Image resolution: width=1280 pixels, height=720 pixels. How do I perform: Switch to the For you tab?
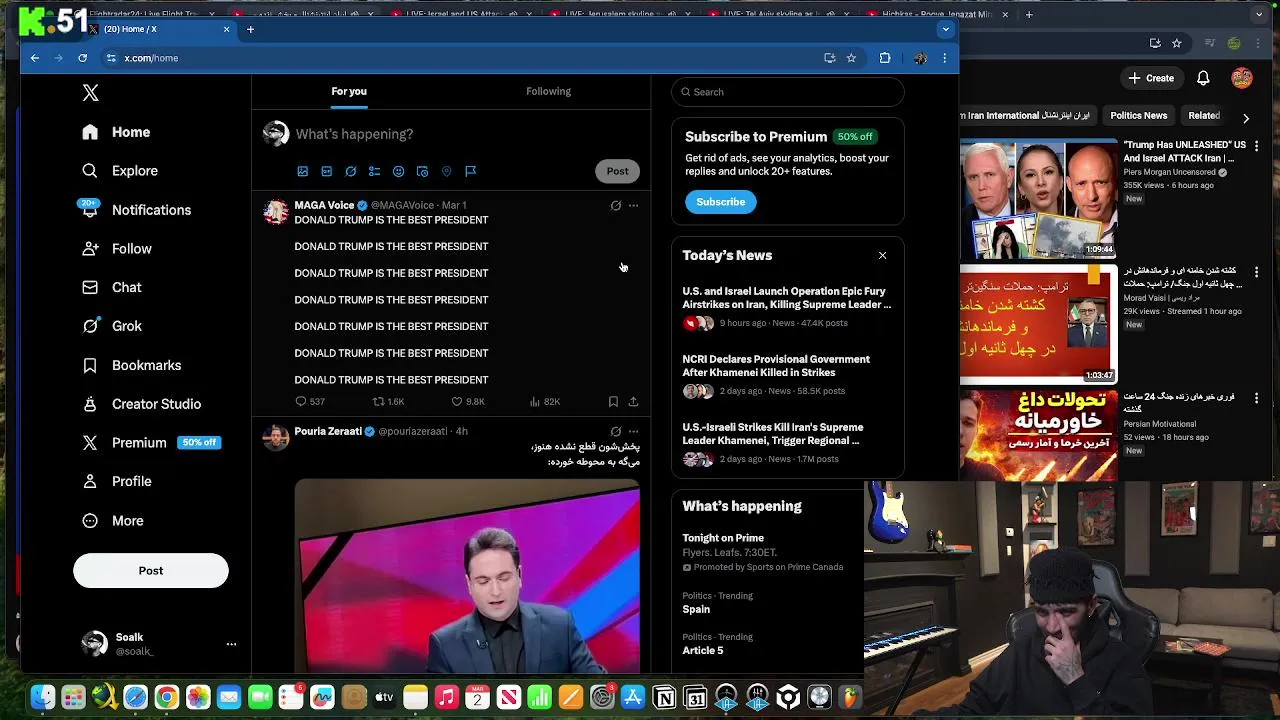tap(349, 91)
